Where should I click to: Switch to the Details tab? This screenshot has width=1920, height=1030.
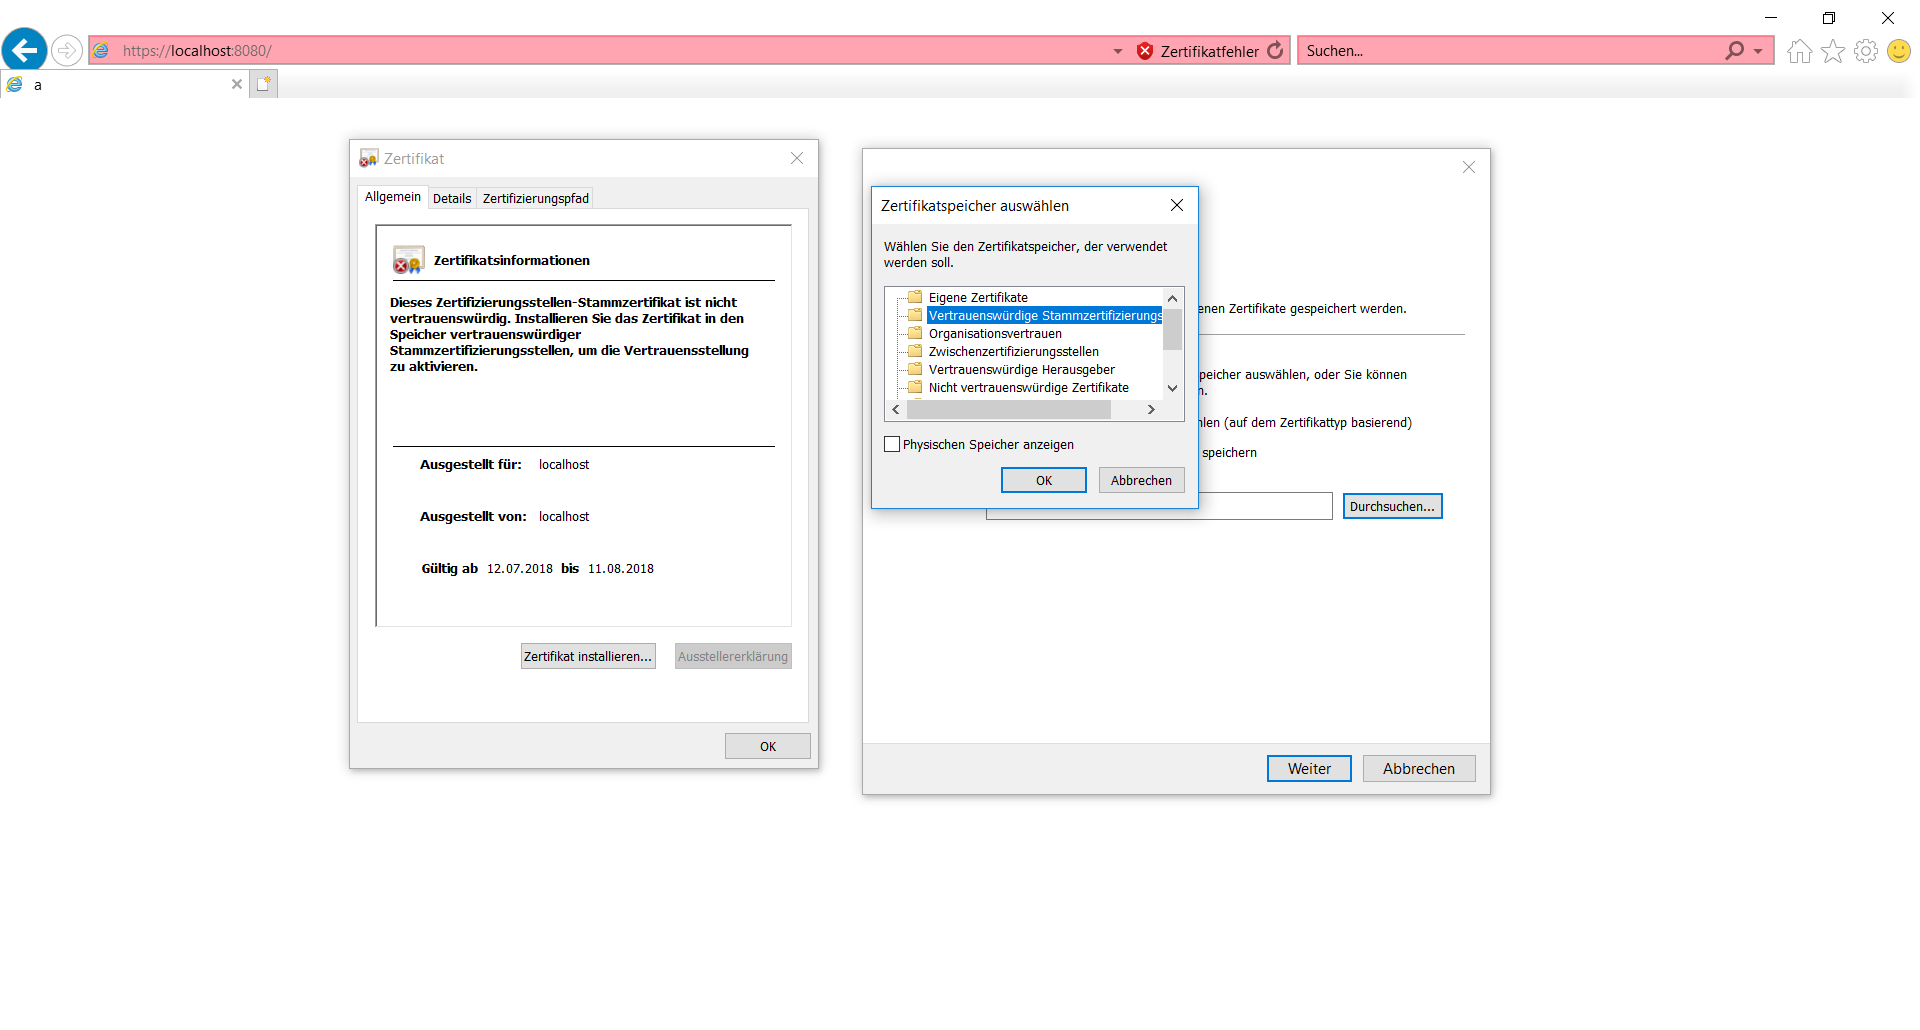452,199
